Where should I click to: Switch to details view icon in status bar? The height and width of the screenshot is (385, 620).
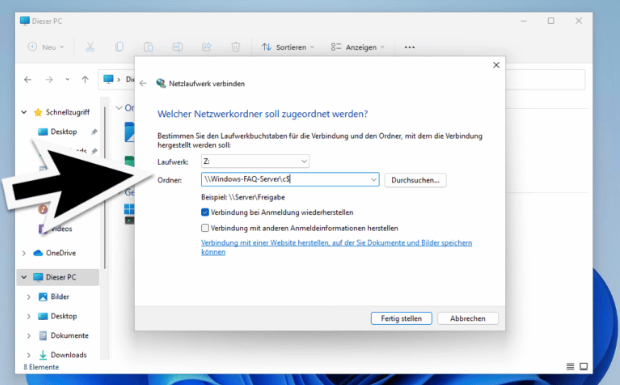[570, 366]
